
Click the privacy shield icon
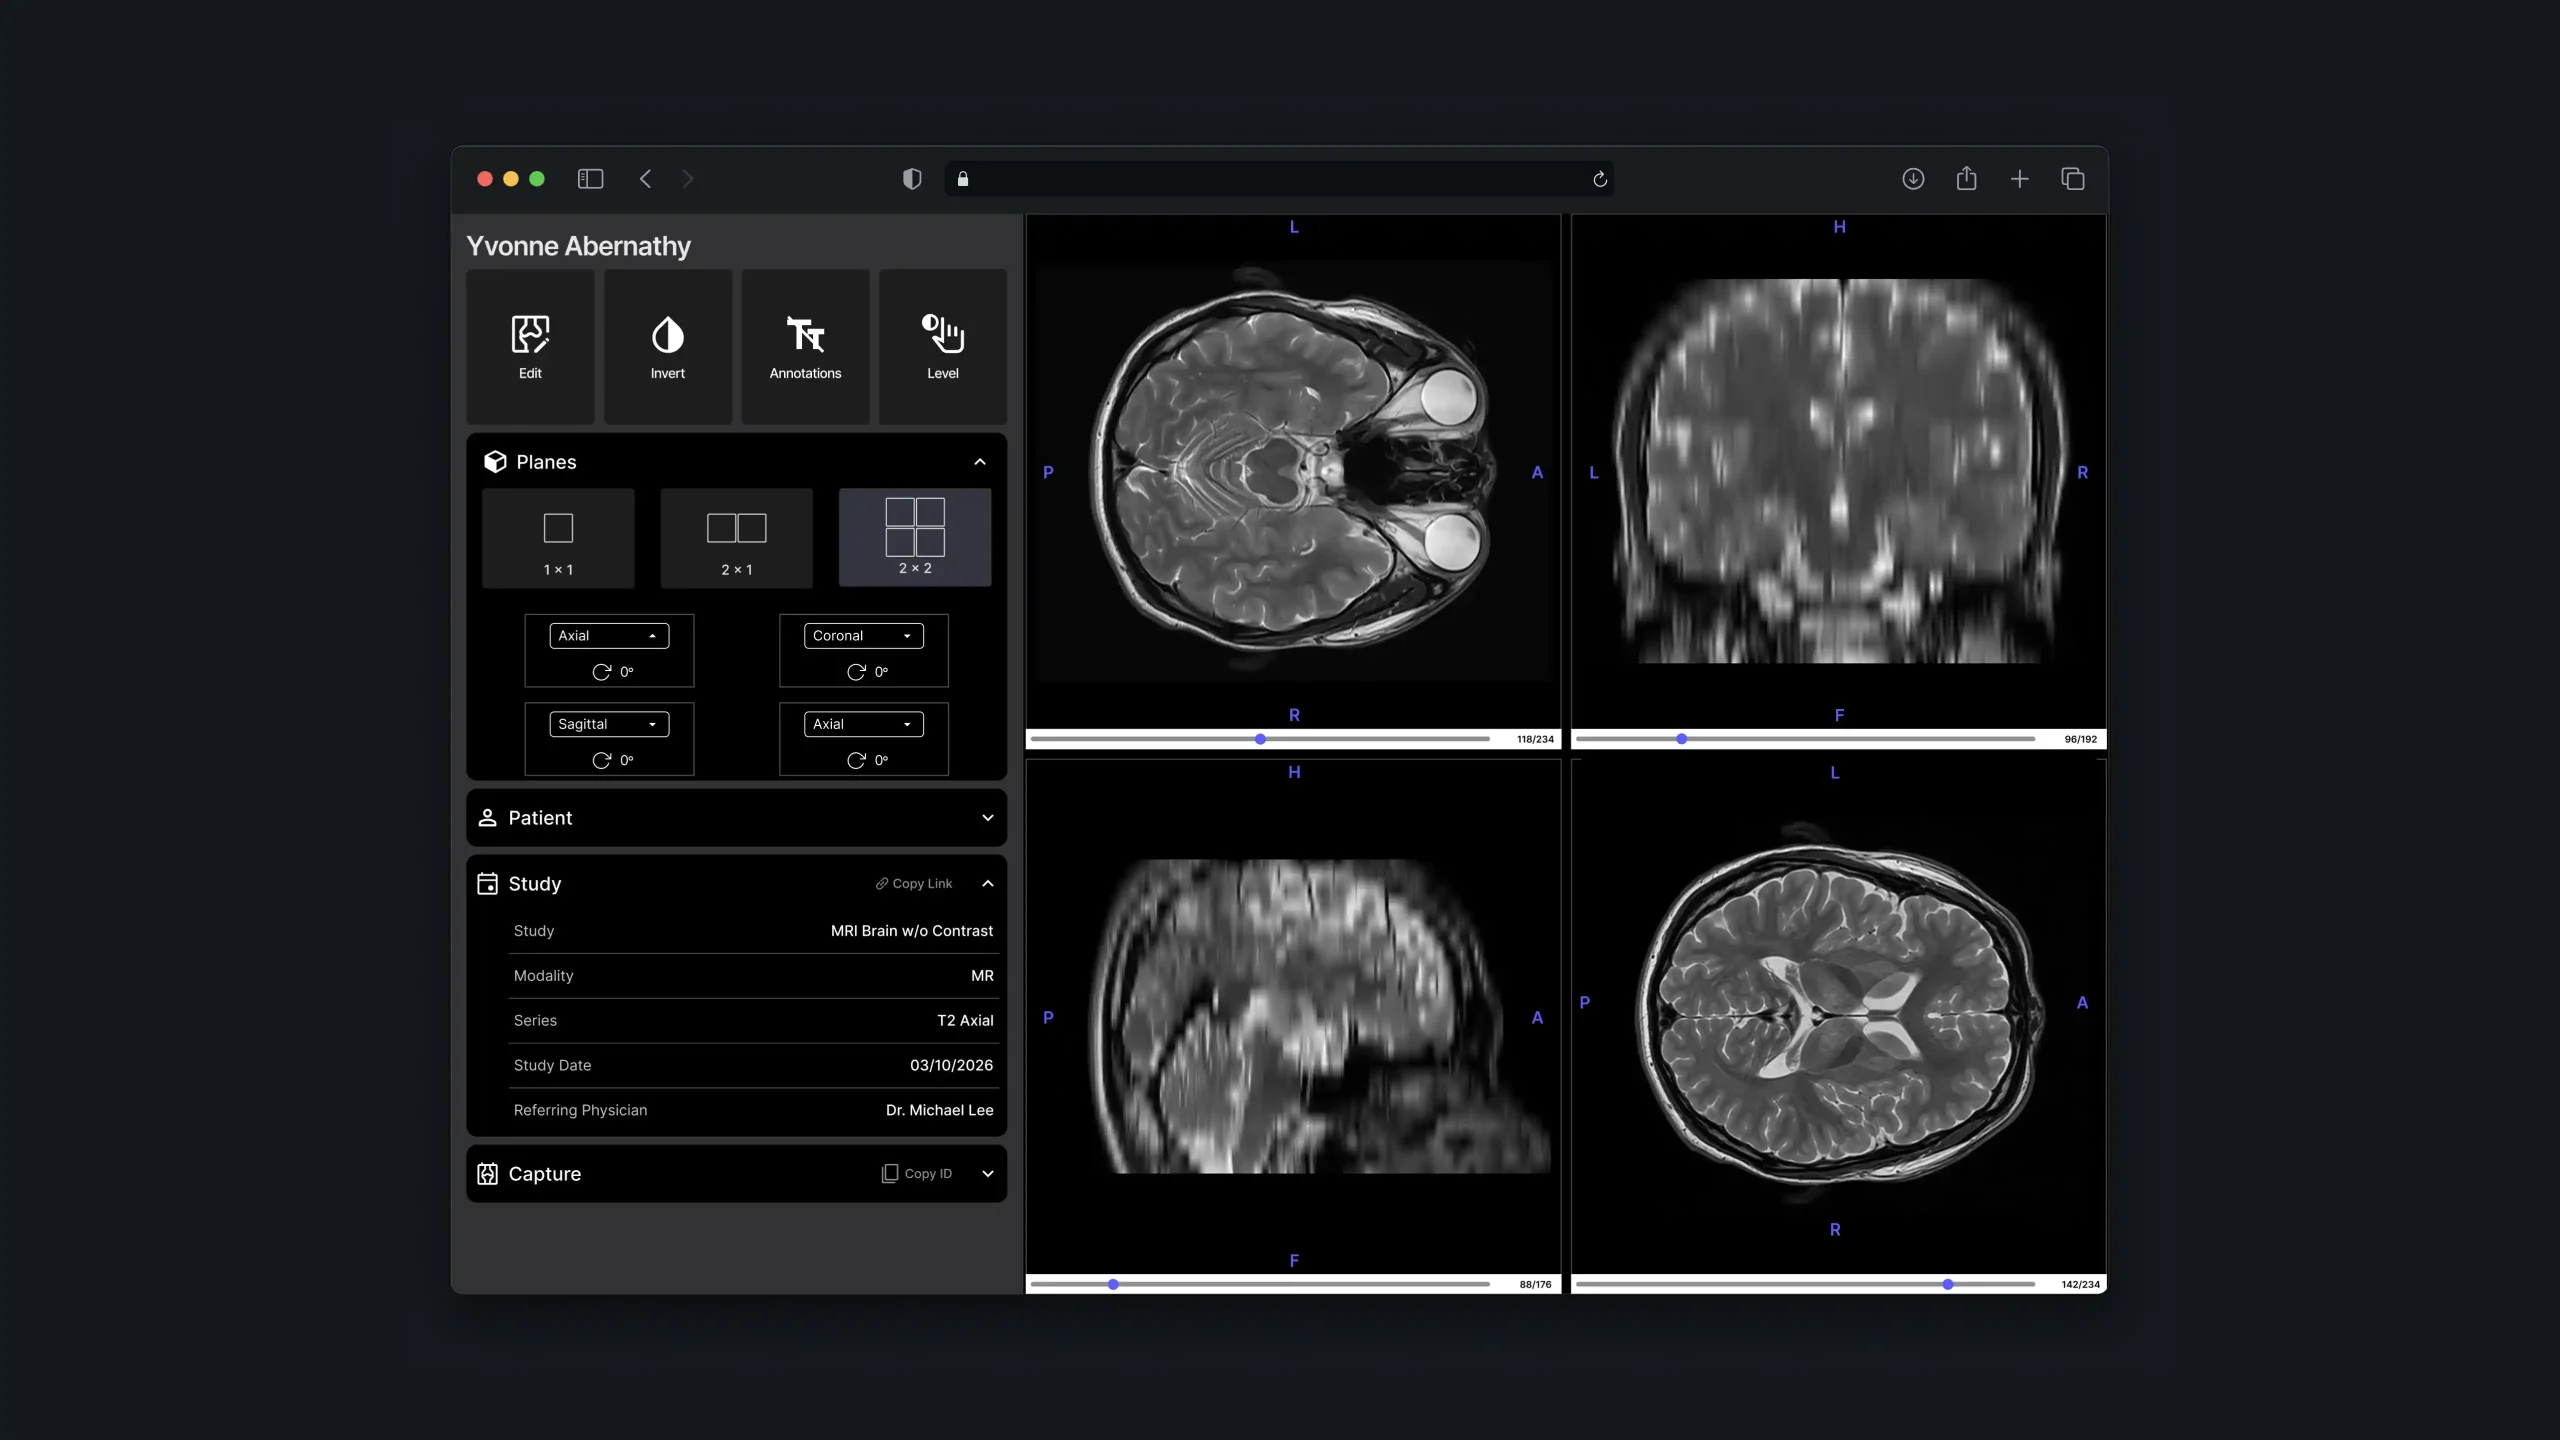(x=912, y=179)
